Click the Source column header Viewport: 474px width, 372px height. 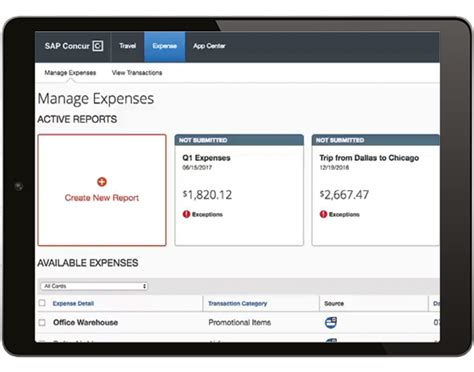coord(334,303)
